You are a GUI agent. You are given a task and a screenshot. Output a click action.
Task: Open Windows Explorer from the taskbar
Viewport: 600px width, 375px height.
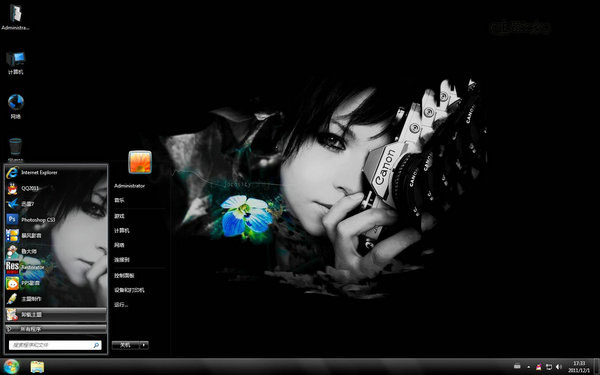[x=37, y=367]
